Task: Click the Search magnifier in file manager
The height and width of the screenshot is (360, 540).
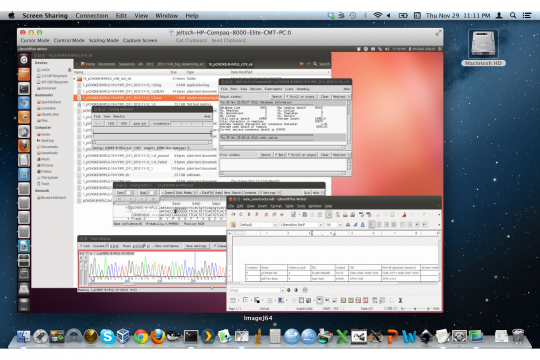Action: 315,64
